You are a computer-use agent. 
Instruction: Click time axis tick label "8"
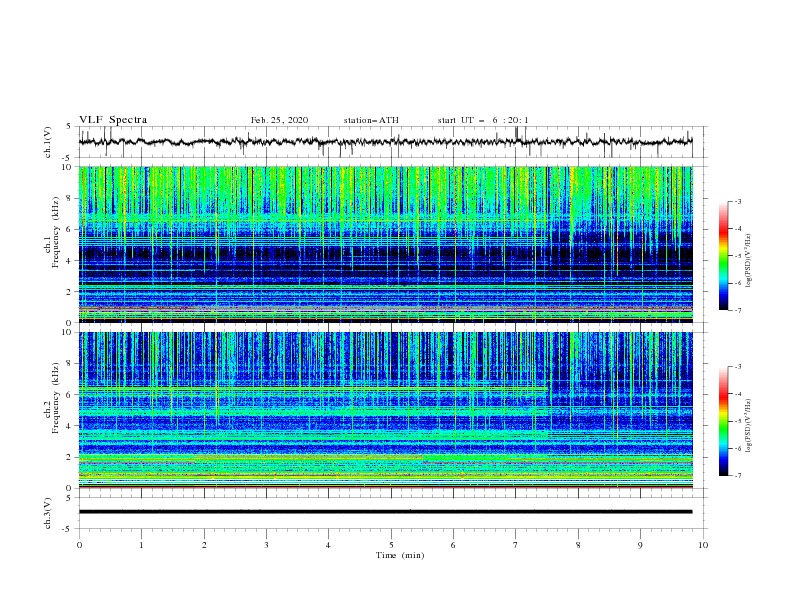click(x=578, y=545)
